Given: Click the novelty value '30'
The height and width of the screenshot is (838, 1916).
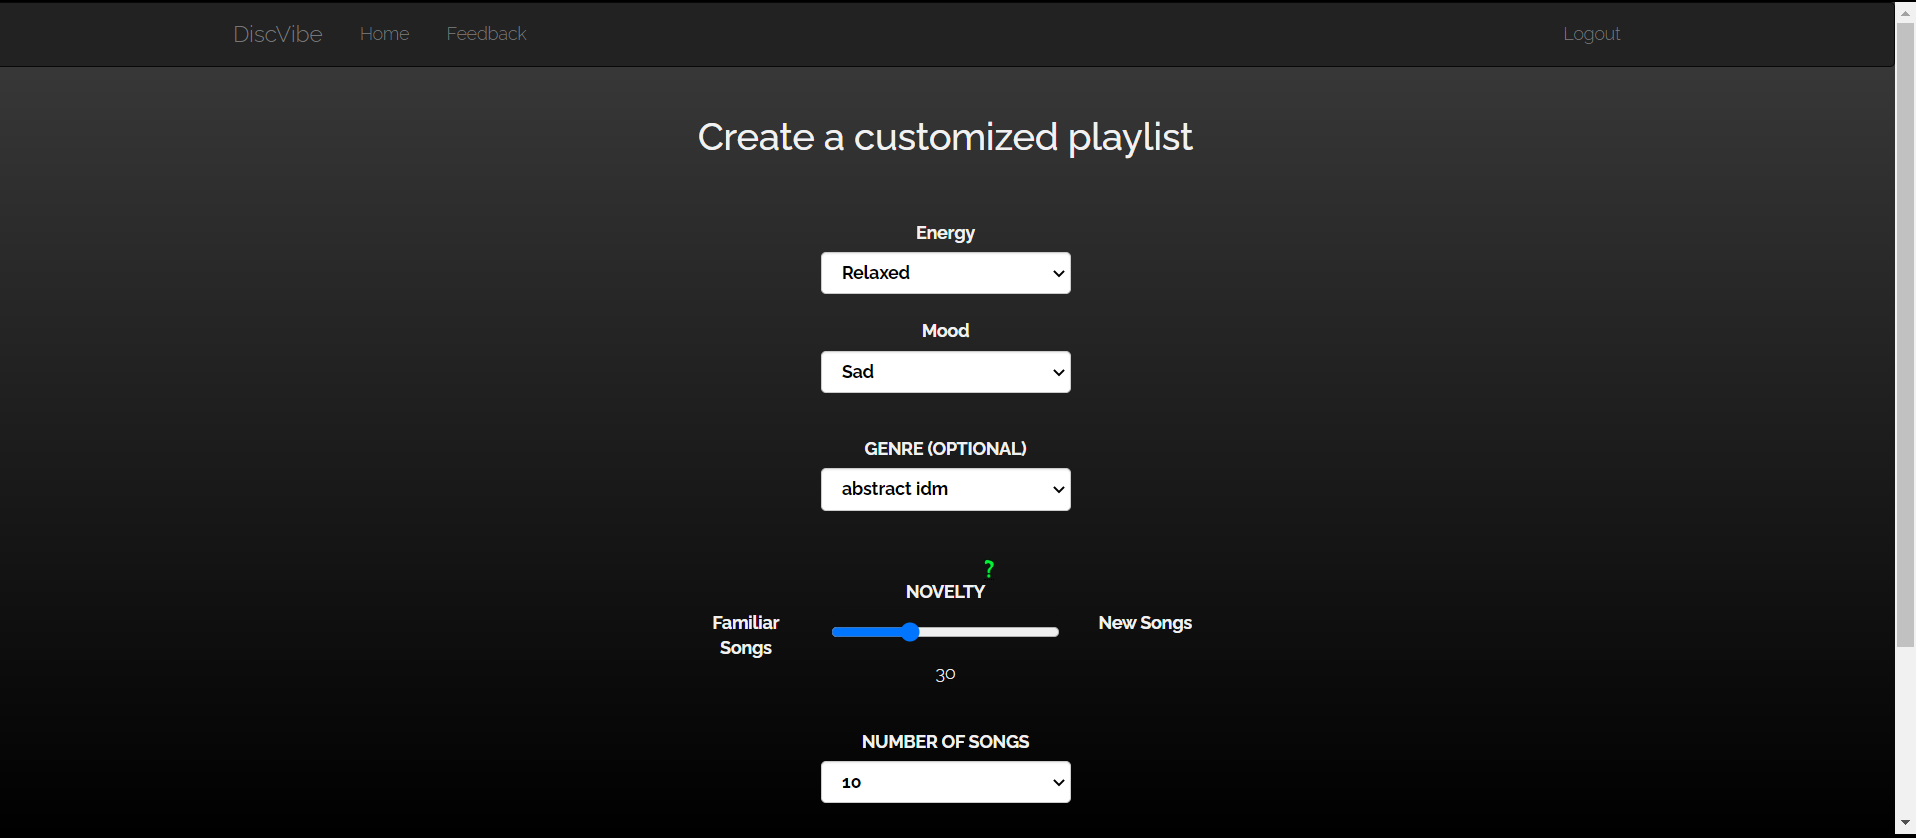Looking at the screenshot, I should [x=945, y=675].
